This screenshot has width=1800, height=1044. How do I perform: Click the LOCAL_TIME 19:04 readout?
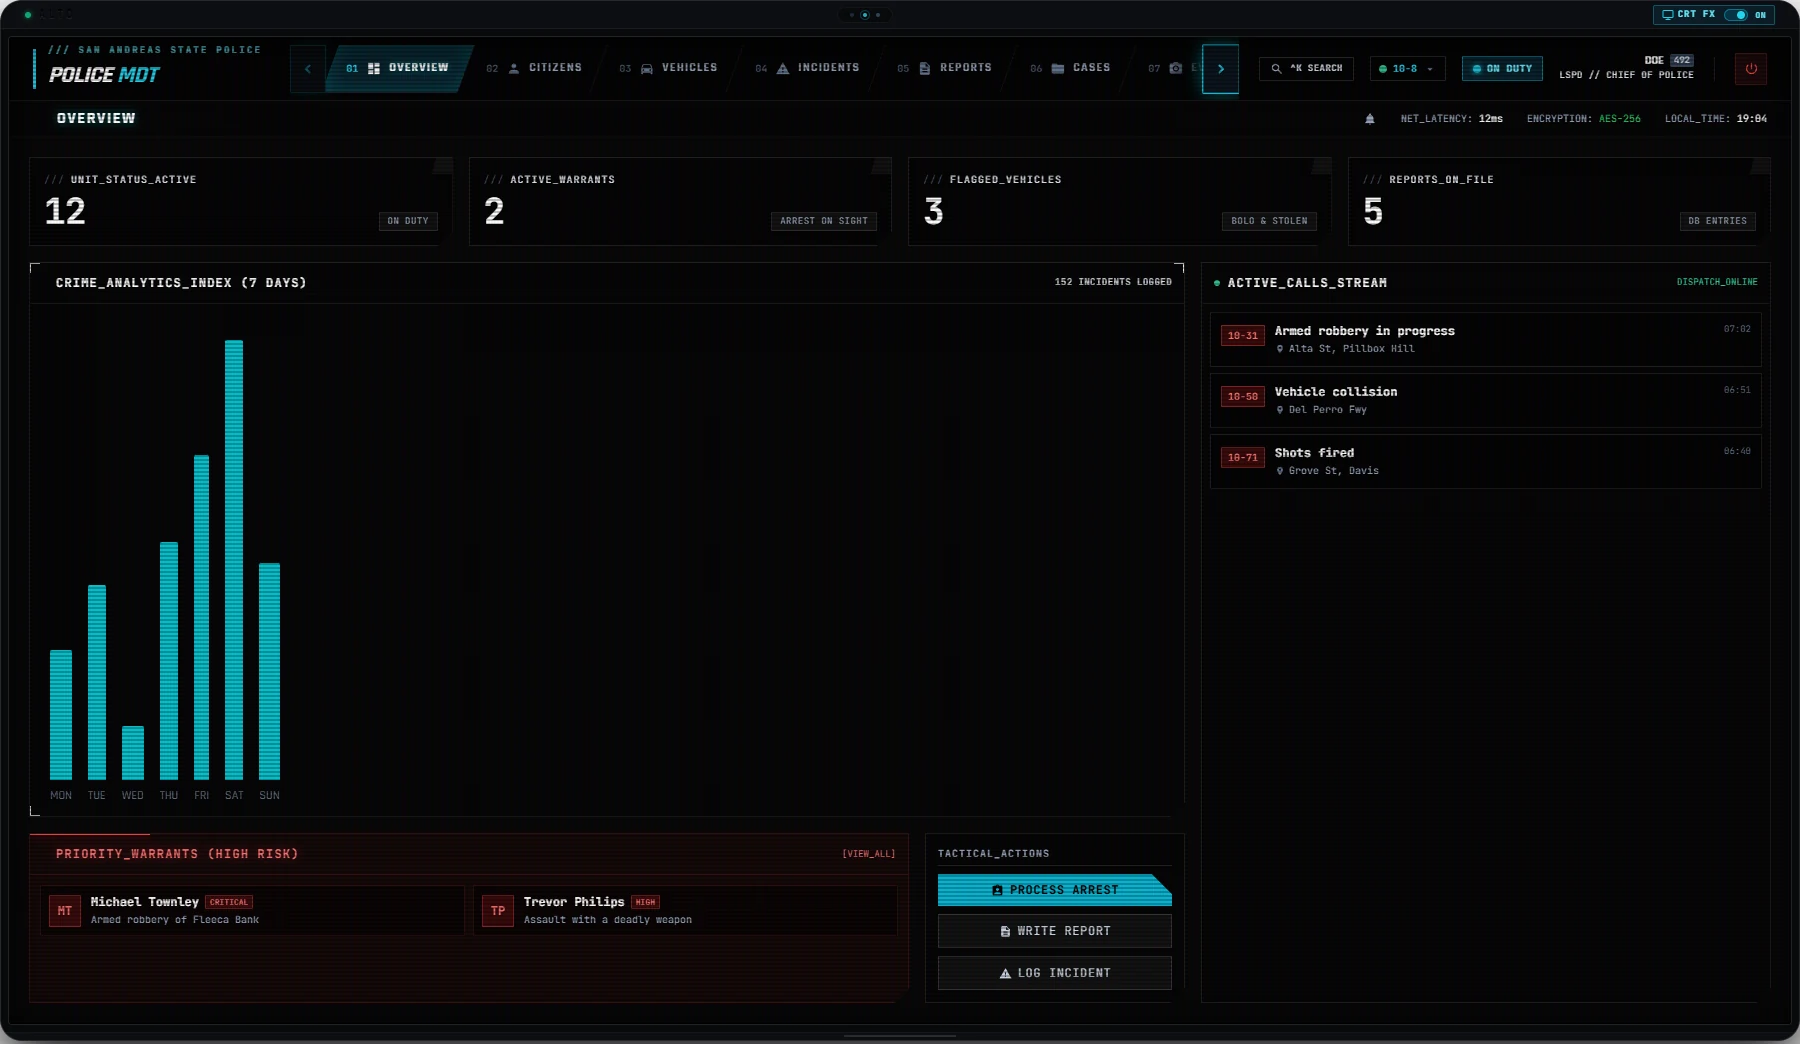(x=1716, y=119)
